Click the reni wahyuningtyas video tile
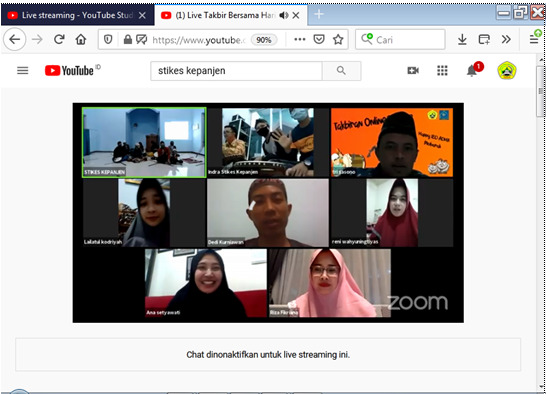This screenshot has width=546, height=394. (392, 213)
